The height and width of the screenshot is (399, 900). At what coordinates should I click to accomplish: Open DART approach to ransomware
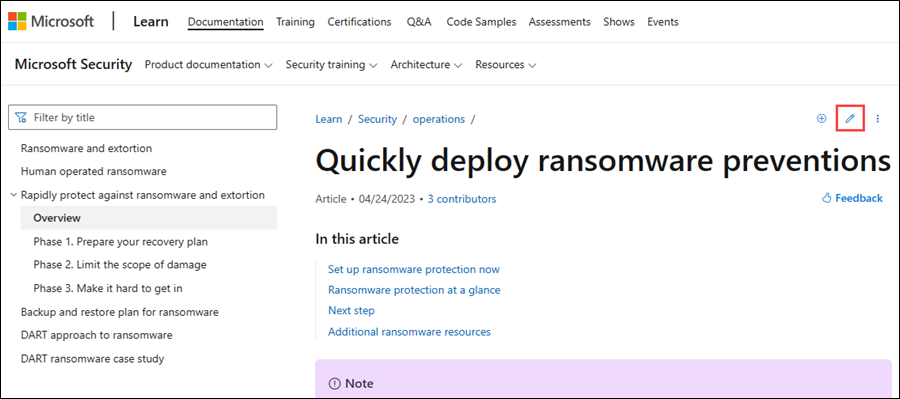pos(96,335)
